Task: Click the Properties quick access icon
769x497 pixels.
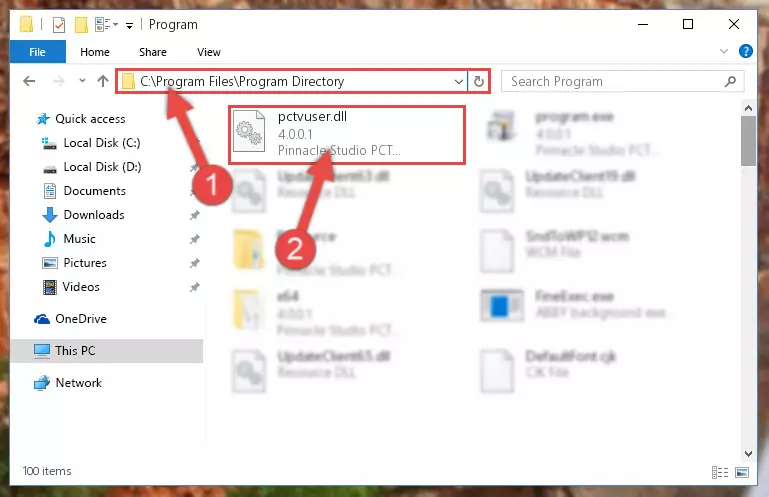Action: pos(59,24)
